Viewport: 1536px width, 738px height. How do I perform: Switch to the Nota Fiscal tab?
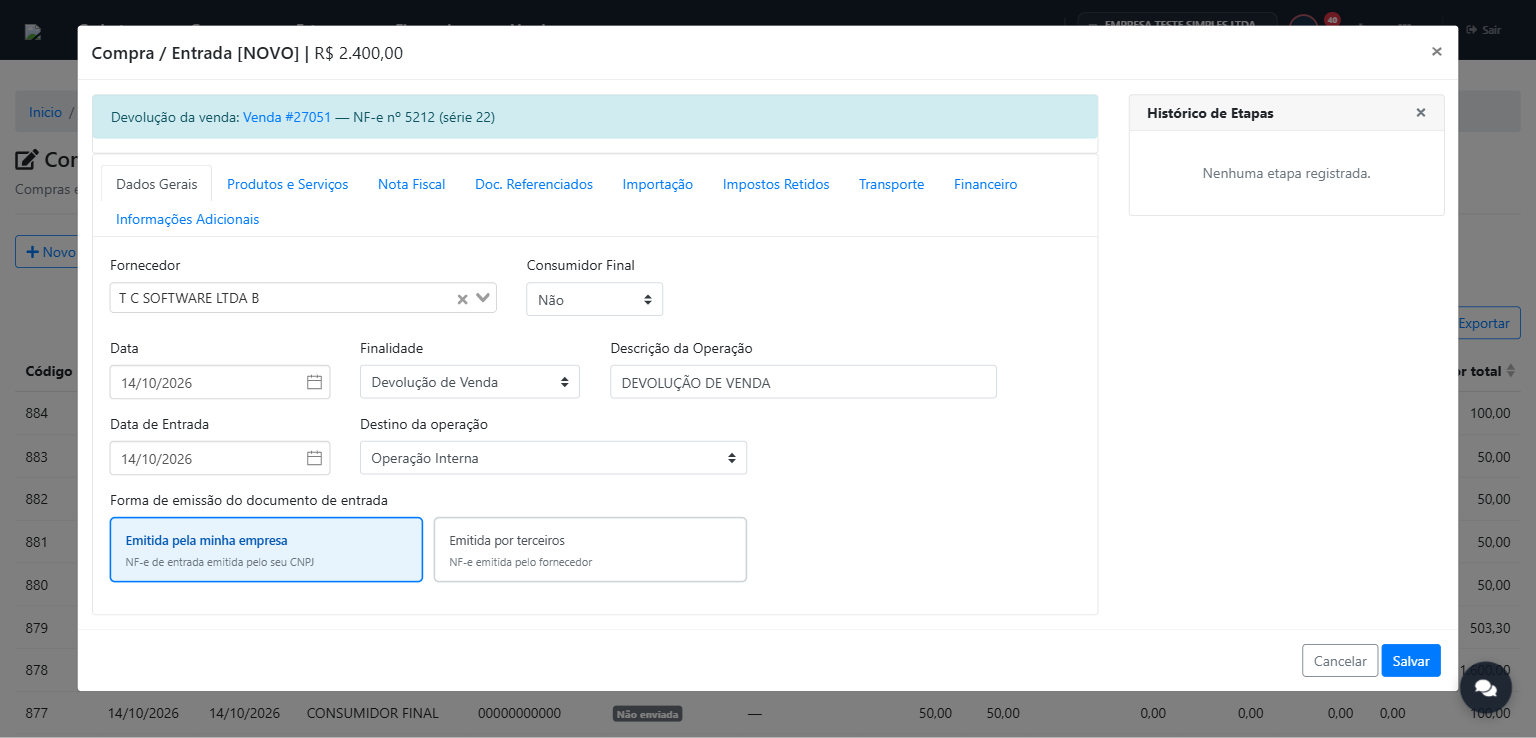click(x=412, y=184)
